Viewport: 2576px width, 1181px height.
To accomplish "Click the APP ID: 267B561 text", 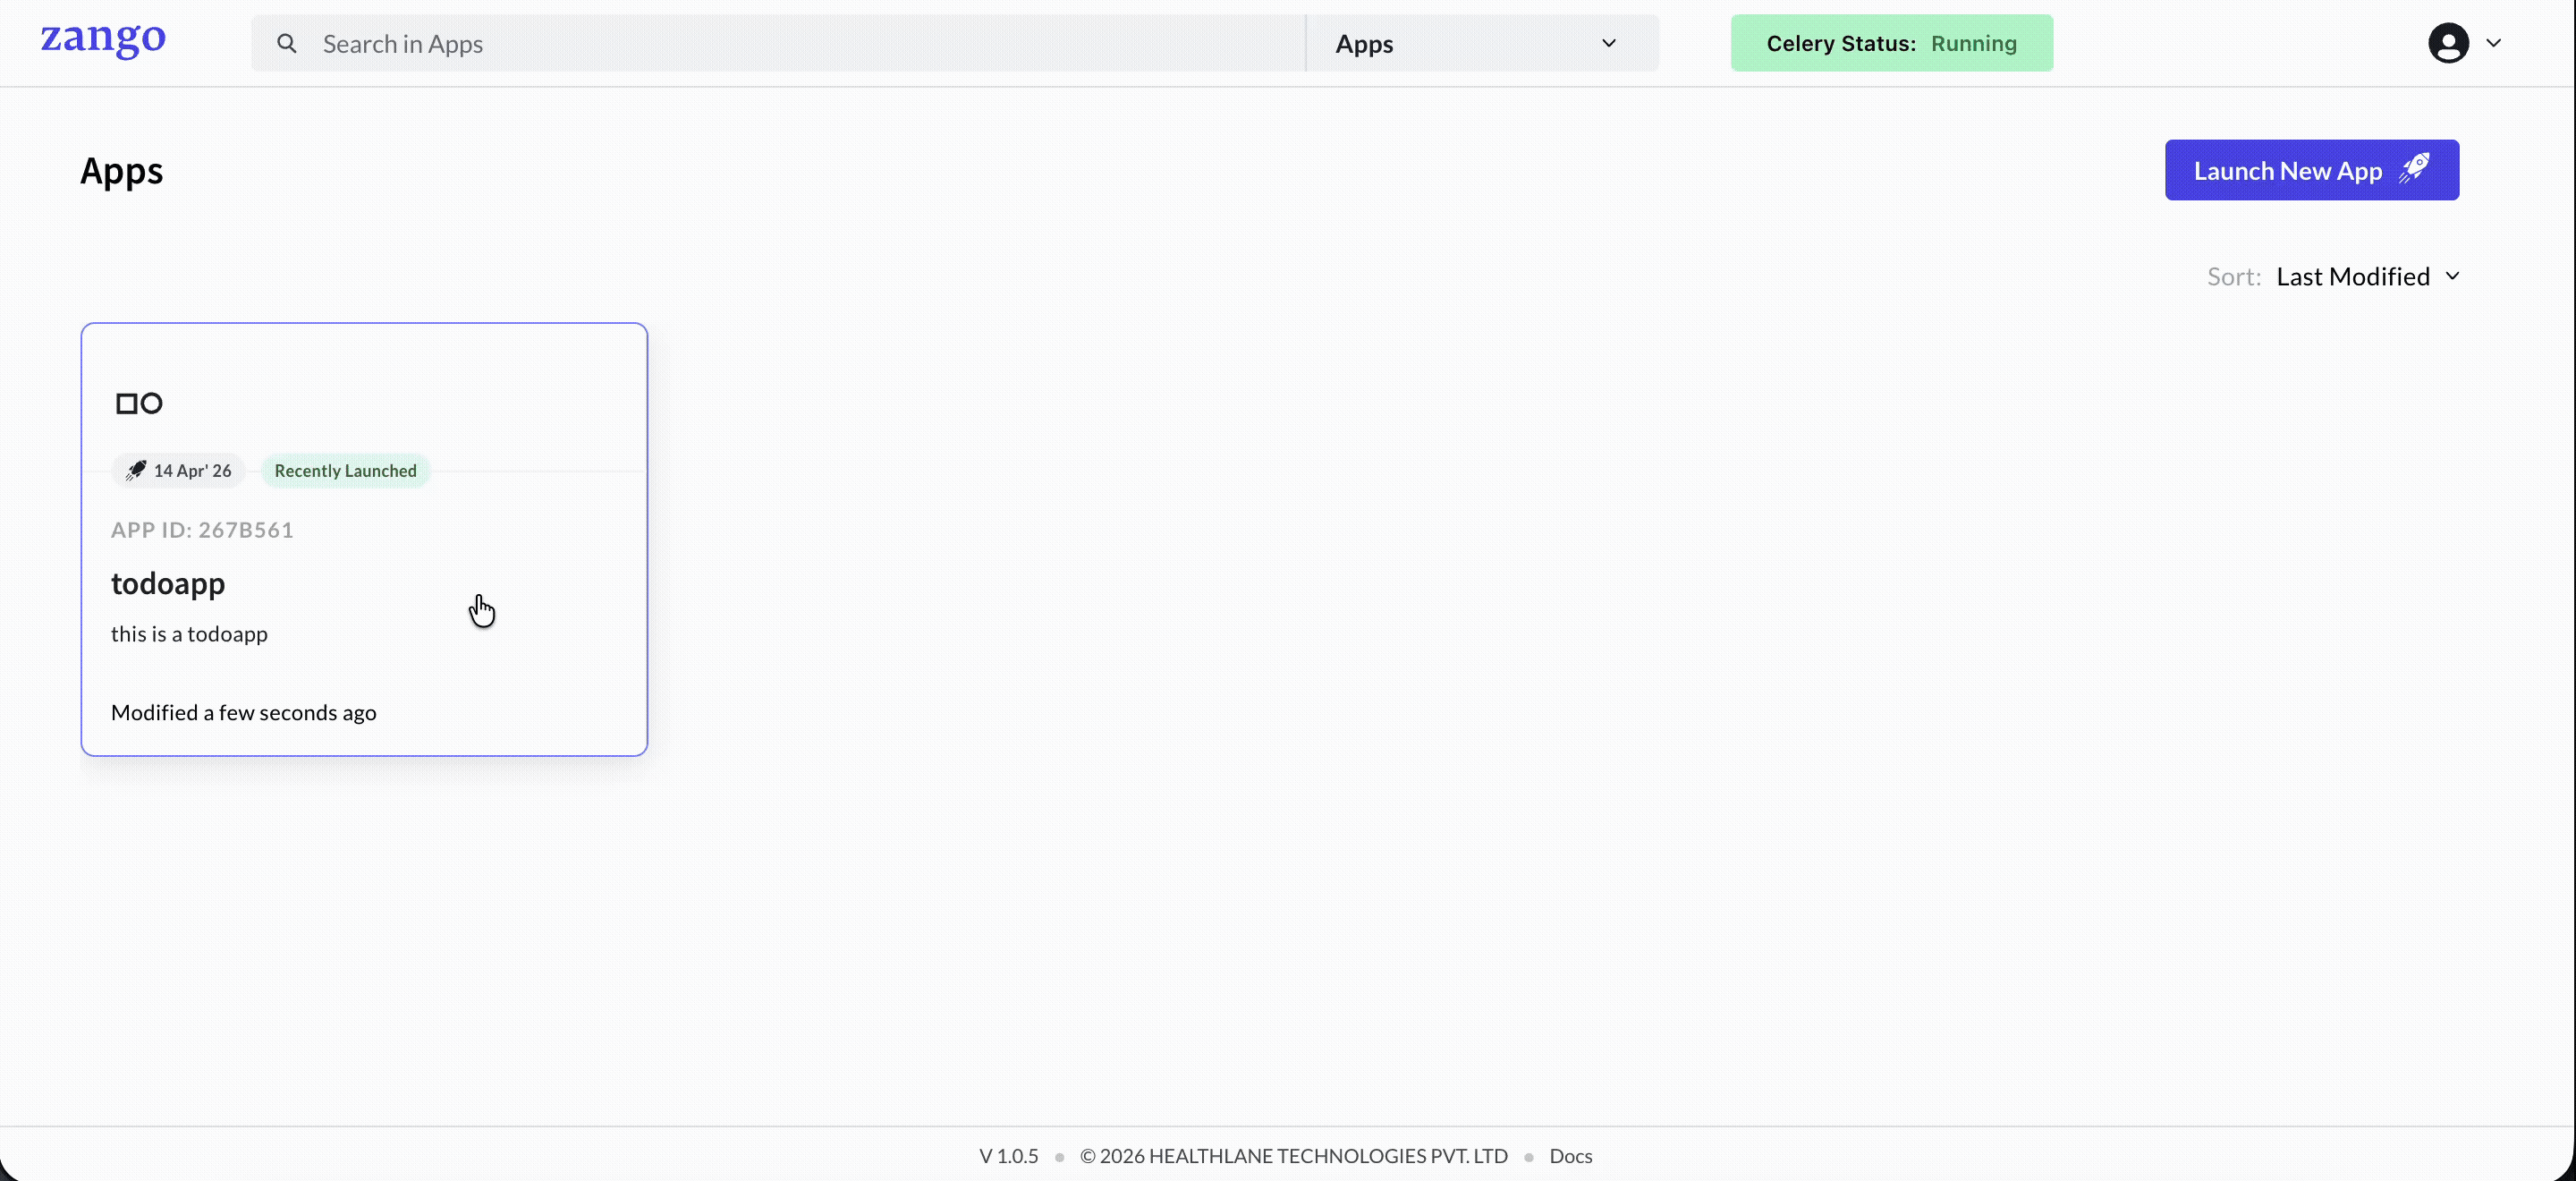I will coord(202,529).
